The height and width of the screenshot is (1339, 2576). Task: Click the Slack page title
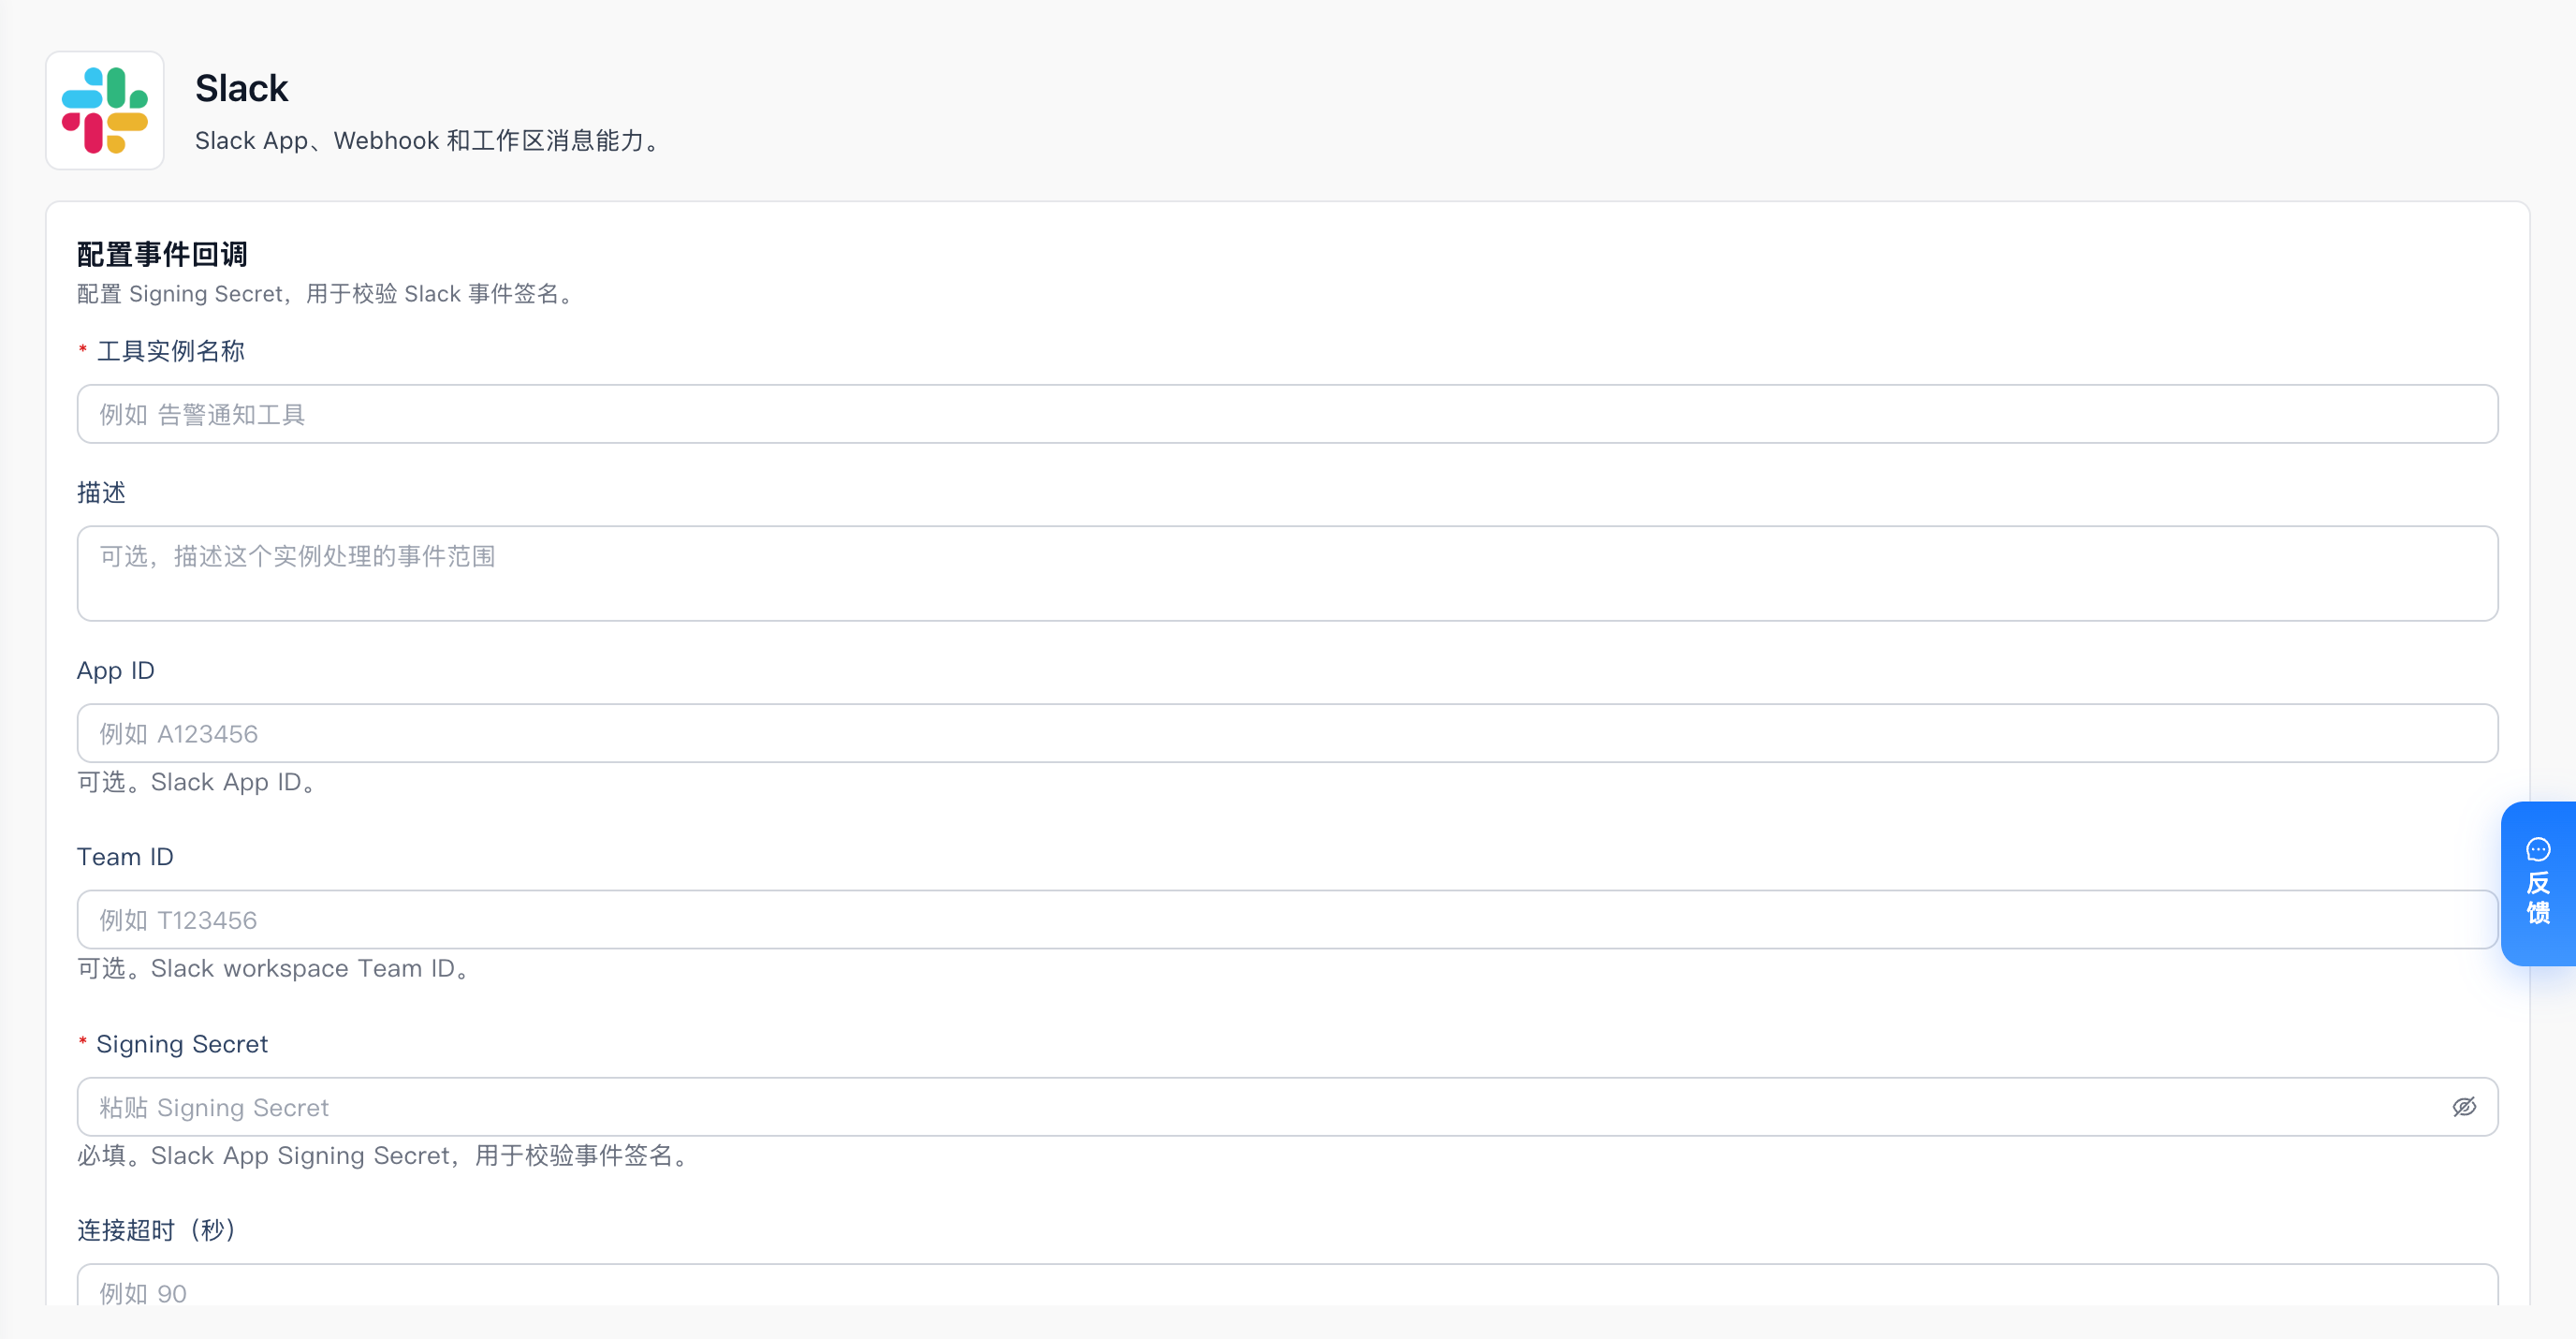coord(241,88)
